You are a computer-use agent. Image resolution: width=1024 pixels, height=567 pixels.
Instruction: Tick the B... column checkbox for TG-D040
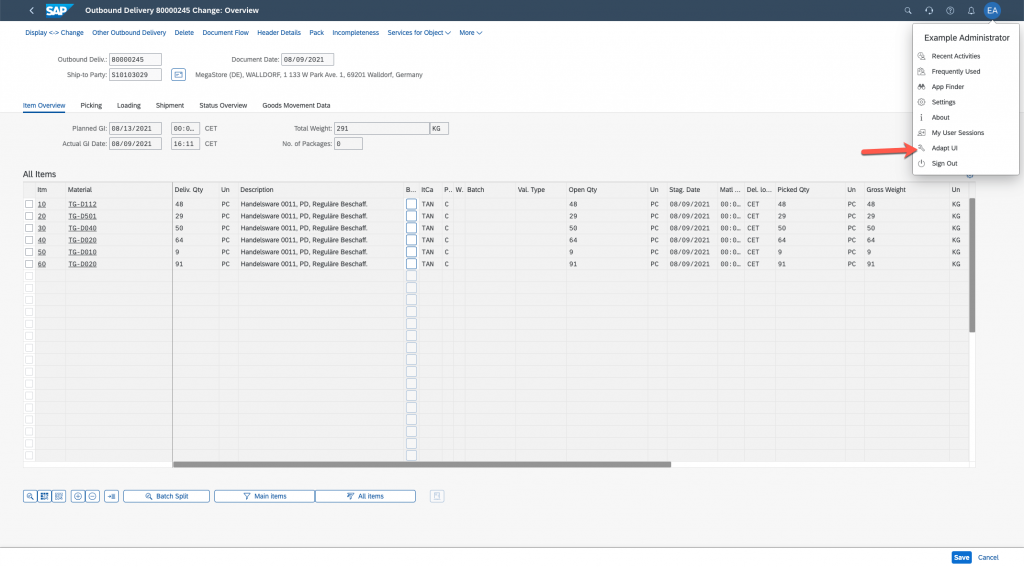click(x=411, y=228)
